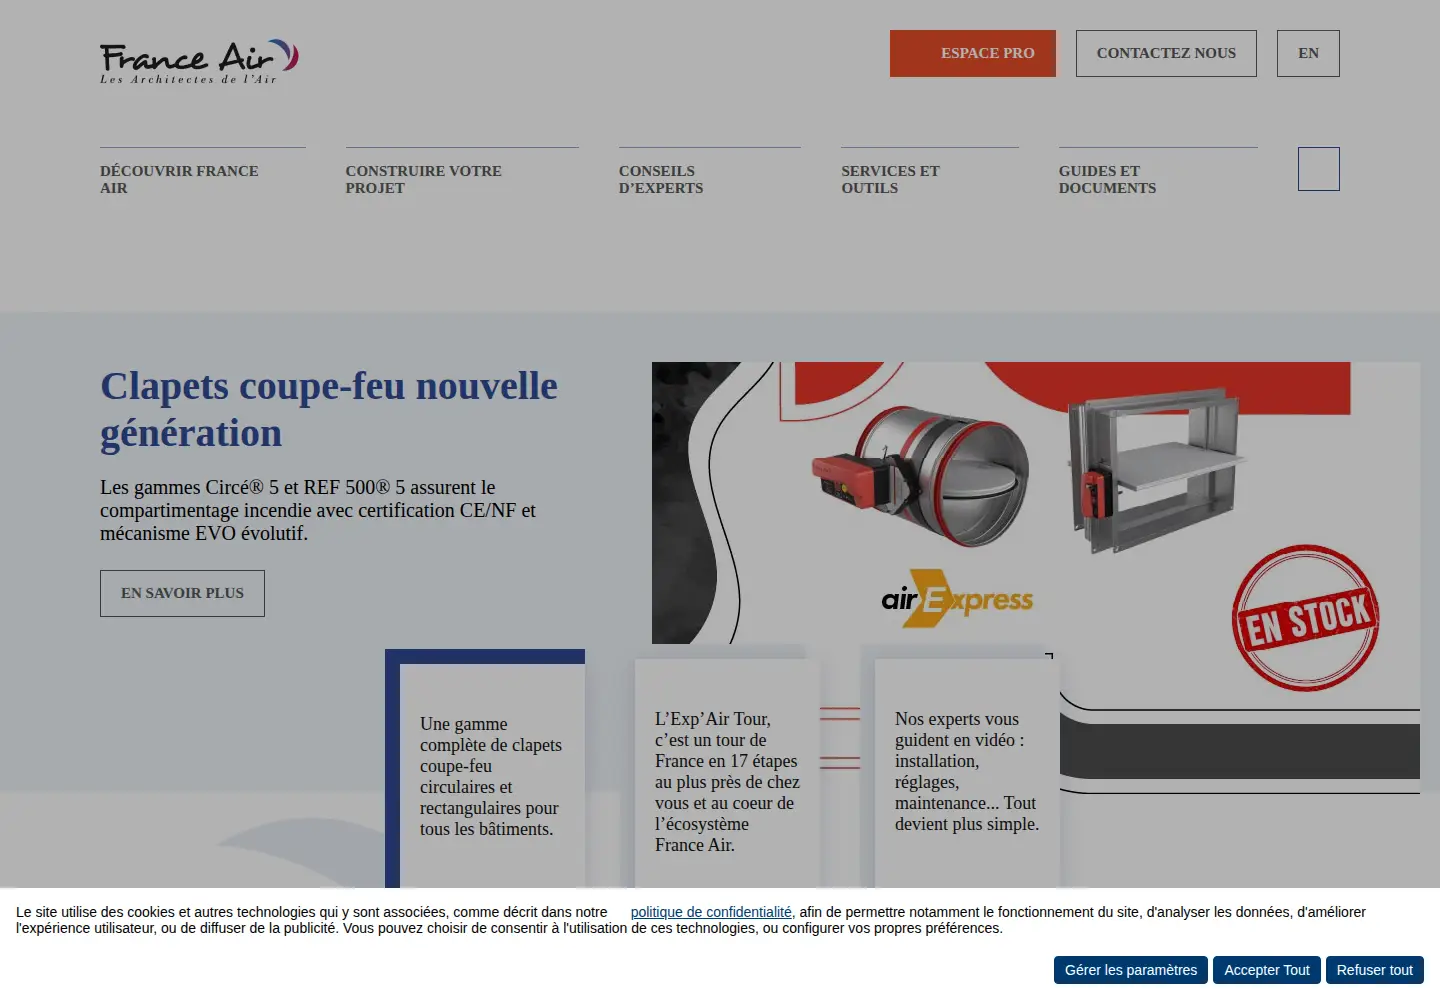Click the France Air logo
This screenshot has width=1440, height=1000.
coord(199,61)
